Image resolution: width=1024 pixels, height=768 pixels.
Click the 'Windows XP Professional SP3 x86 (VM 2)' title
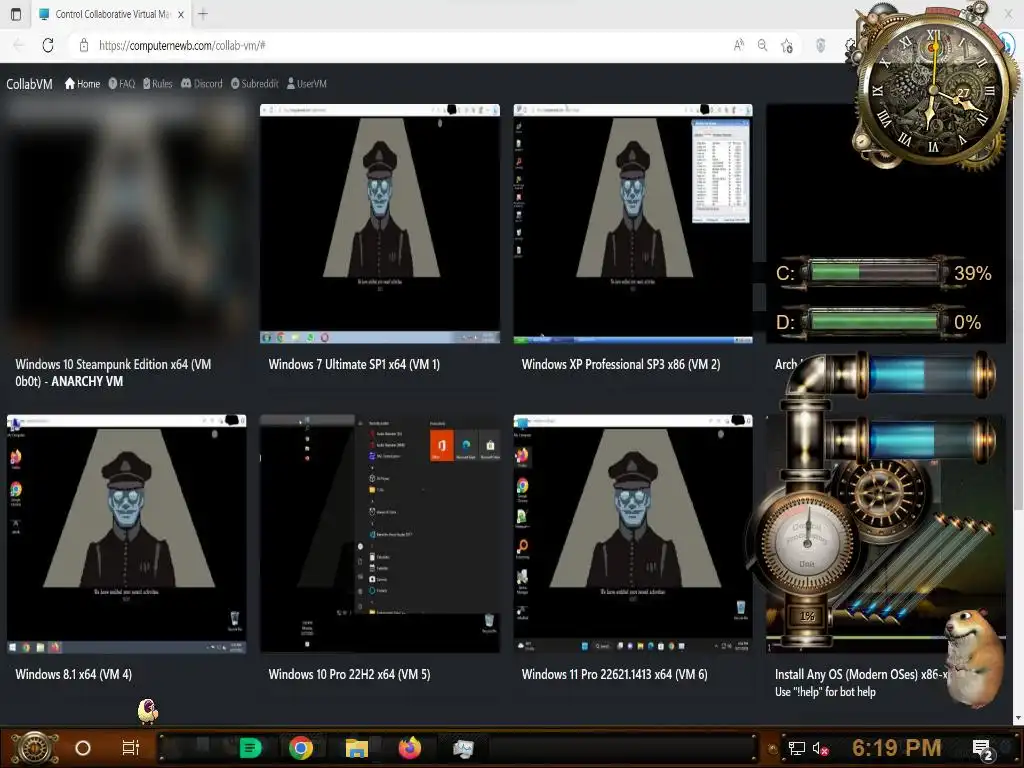[x=620, y=364]
